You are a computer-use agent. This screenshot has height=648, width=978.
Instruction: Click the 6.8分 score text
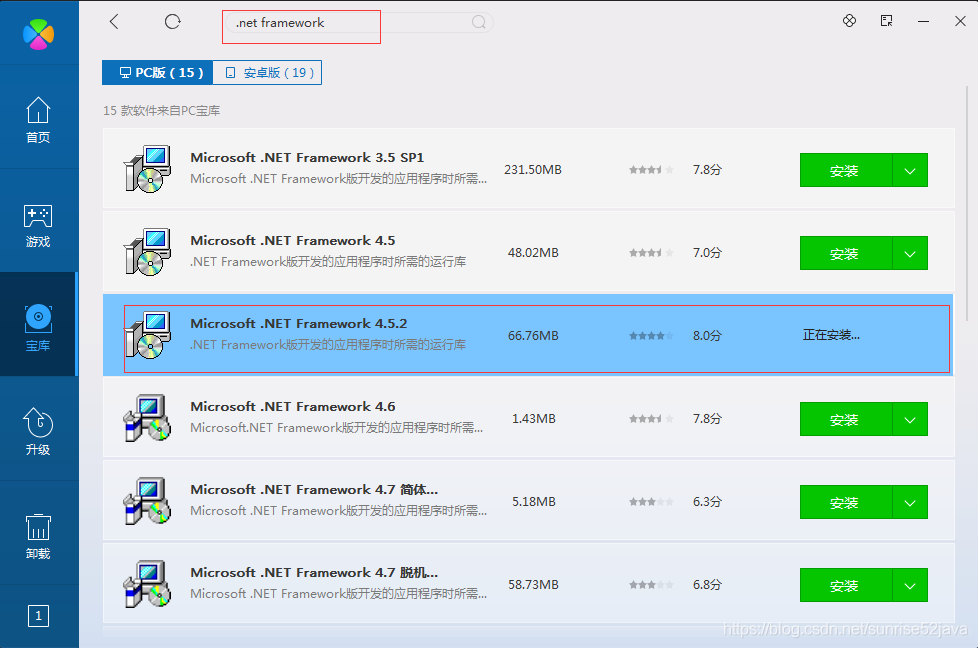click(707, 584)
